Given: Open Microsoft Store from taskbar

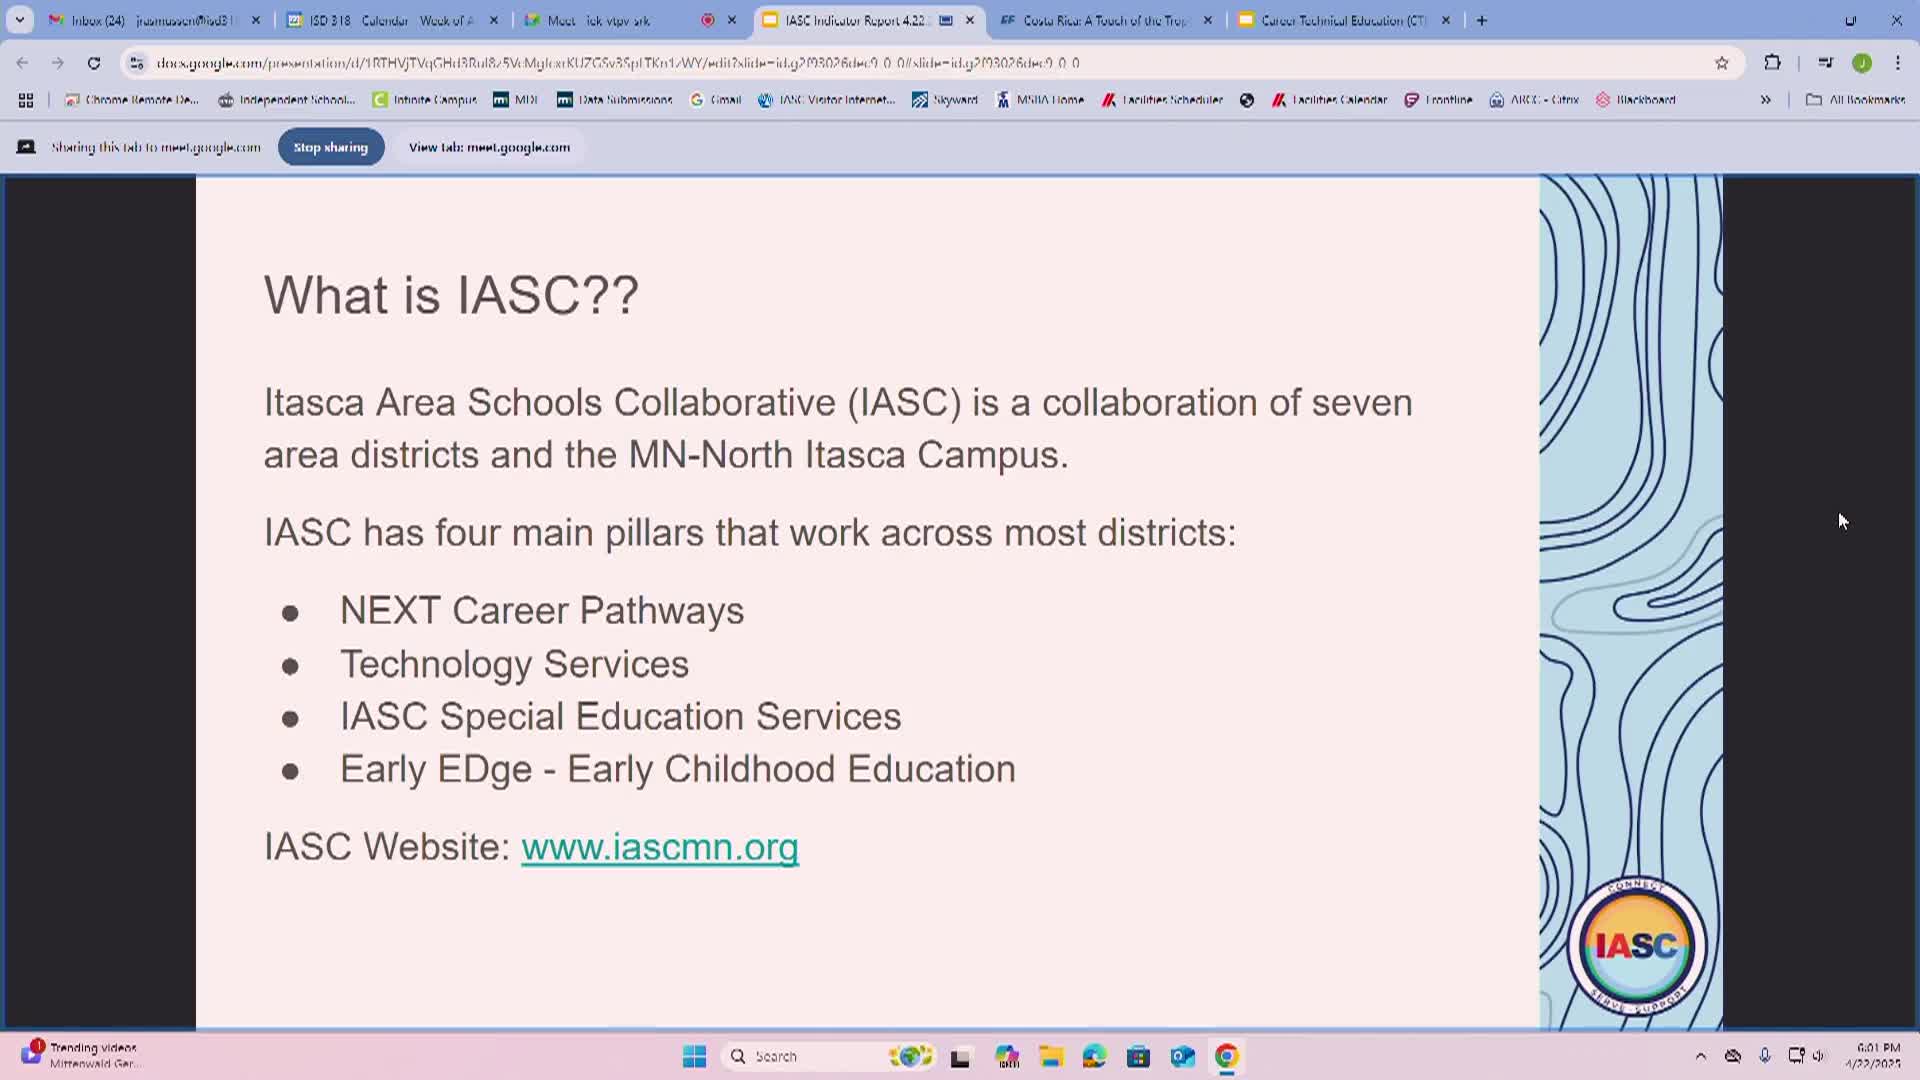Looking at the screenshot, I should tap(1138, 1057).
